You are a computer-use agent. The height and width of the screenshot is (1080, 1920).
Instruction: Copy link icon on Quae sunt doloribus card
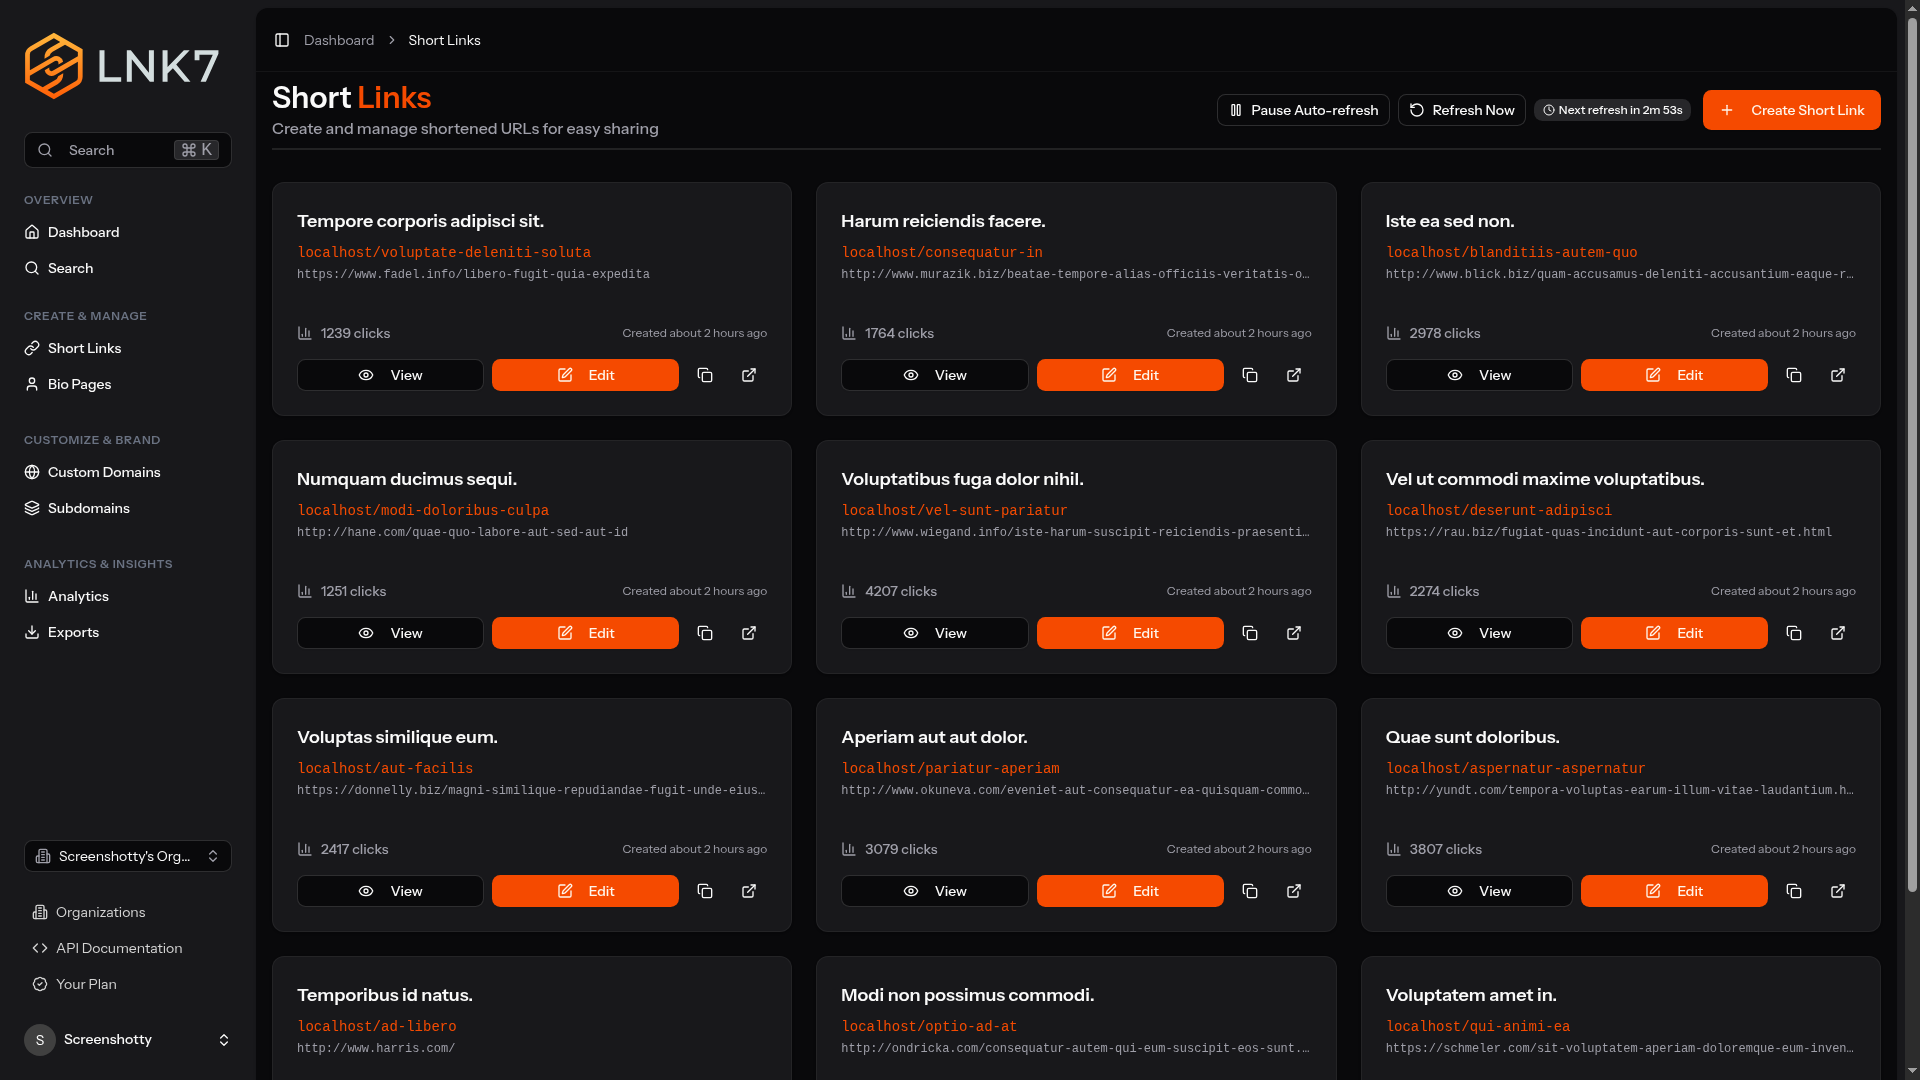[x=1794, y=891]
